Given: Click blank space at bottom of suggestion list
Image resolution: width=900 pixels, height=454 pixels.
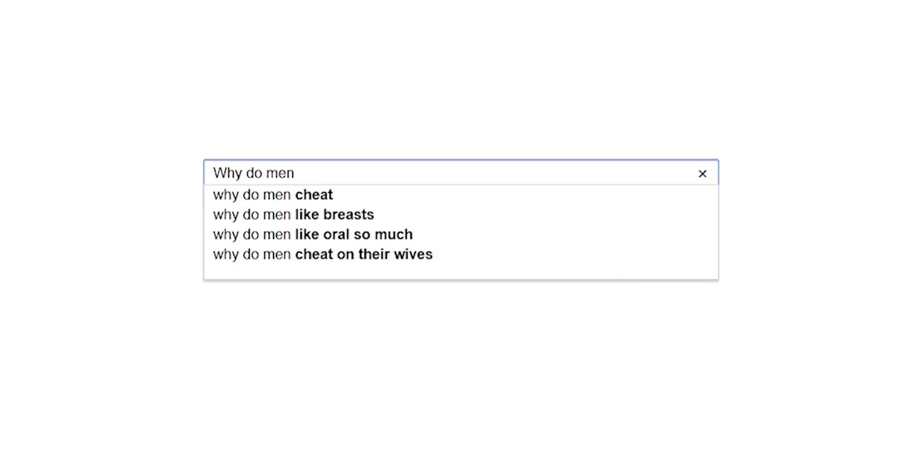Looking at the screenshot, I should [x=461, y=271].
